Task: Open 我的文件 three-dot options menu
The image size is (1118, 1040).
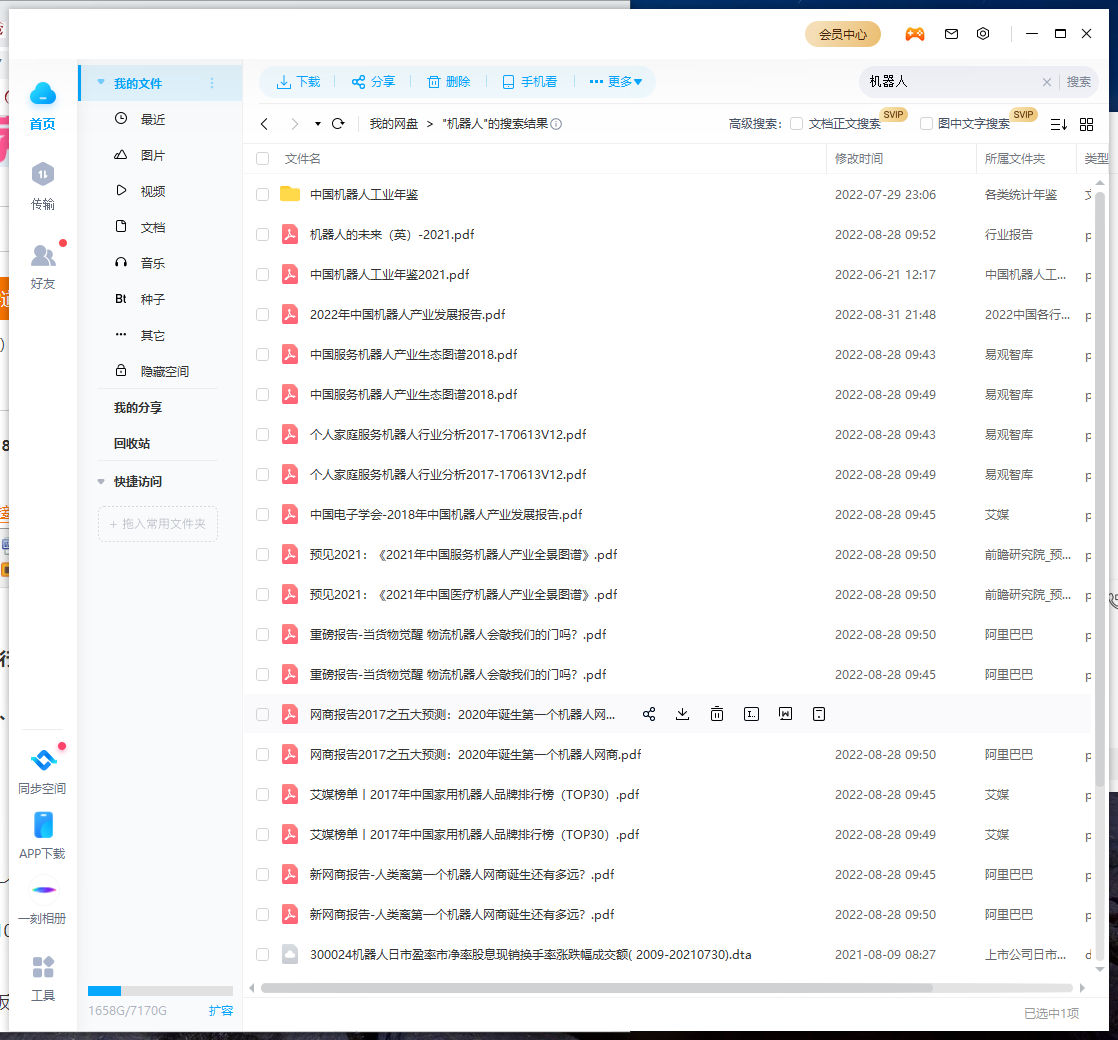Action: point(212,83)
